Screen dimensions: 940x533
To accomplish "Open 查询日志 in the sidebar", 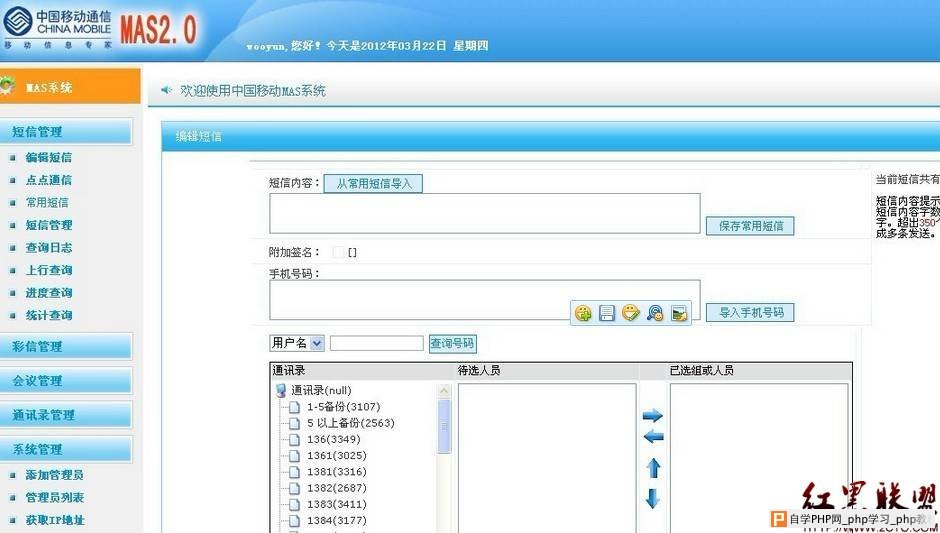I will (x=49, y=248).
